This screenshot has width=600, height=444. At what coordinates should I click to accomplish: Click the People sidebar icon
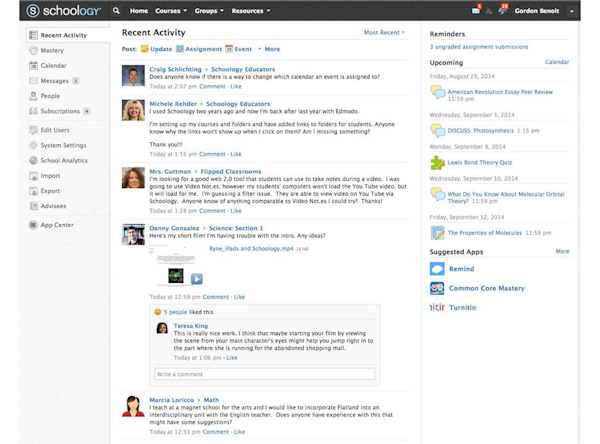(33, 96)
